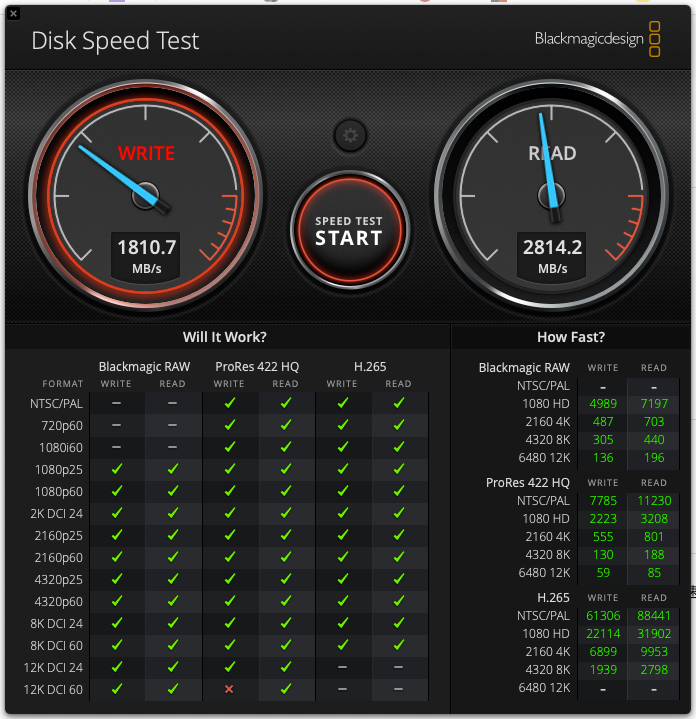696x719 pixels.
Task: Click the Will It Work? panel heading
Action: coord(225,337)
